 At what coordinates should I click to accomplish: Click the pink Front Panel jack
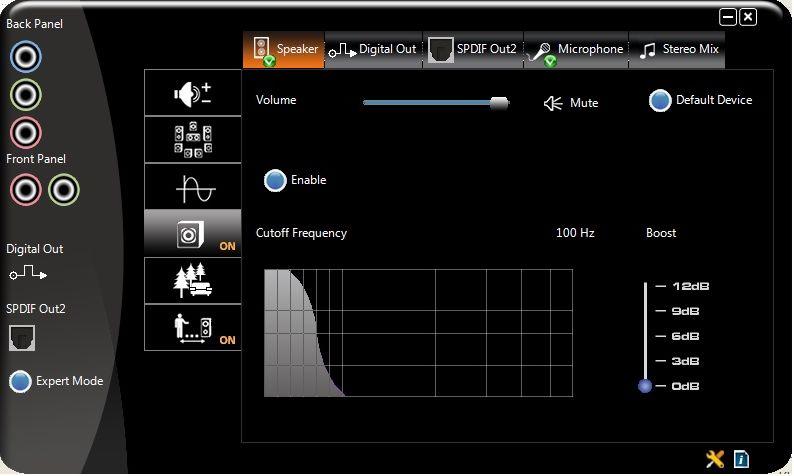pyautogui.click(x=25, y=190)
